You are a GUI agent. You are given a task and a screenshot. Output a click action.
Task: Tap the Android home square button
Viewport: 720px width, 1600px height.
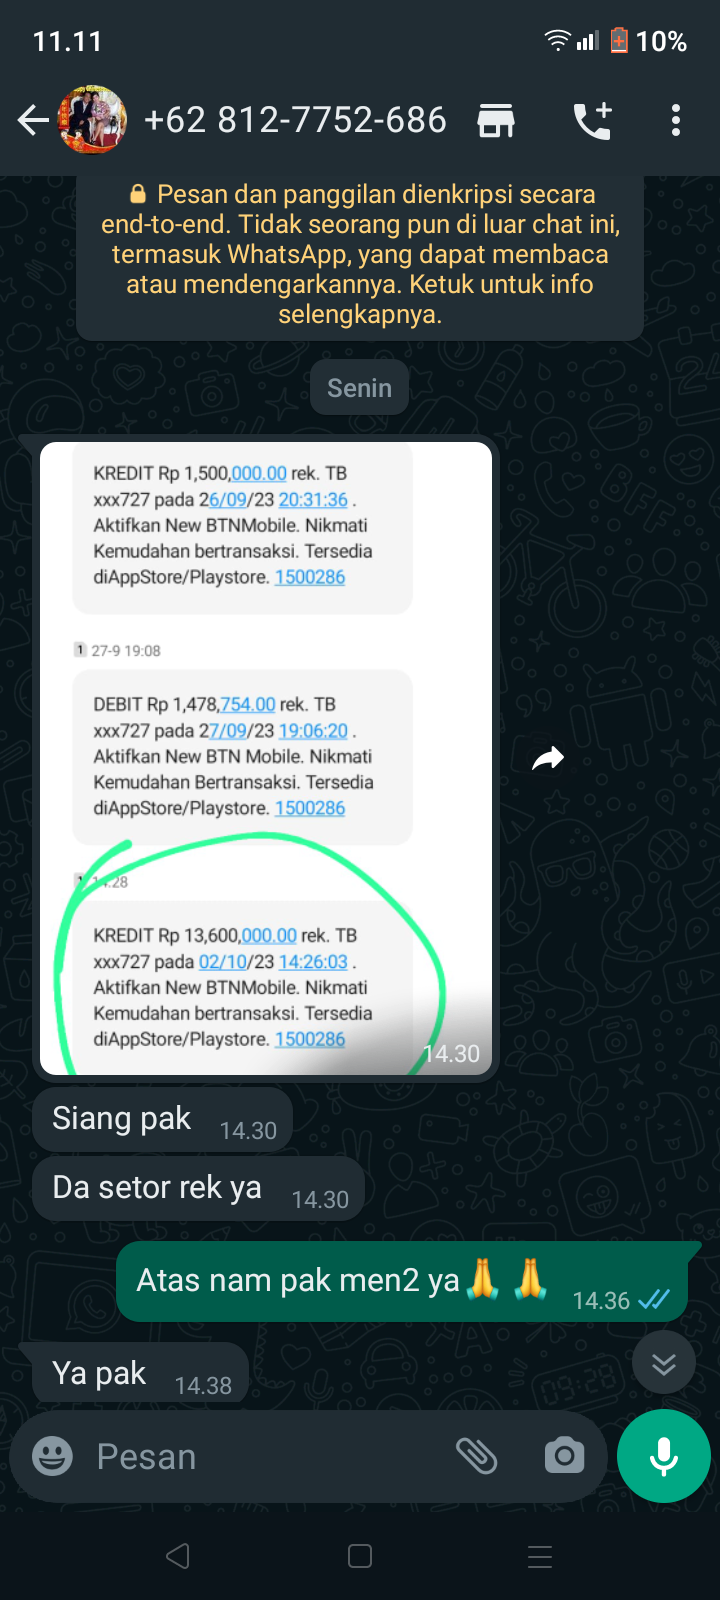pos(360,1556)
